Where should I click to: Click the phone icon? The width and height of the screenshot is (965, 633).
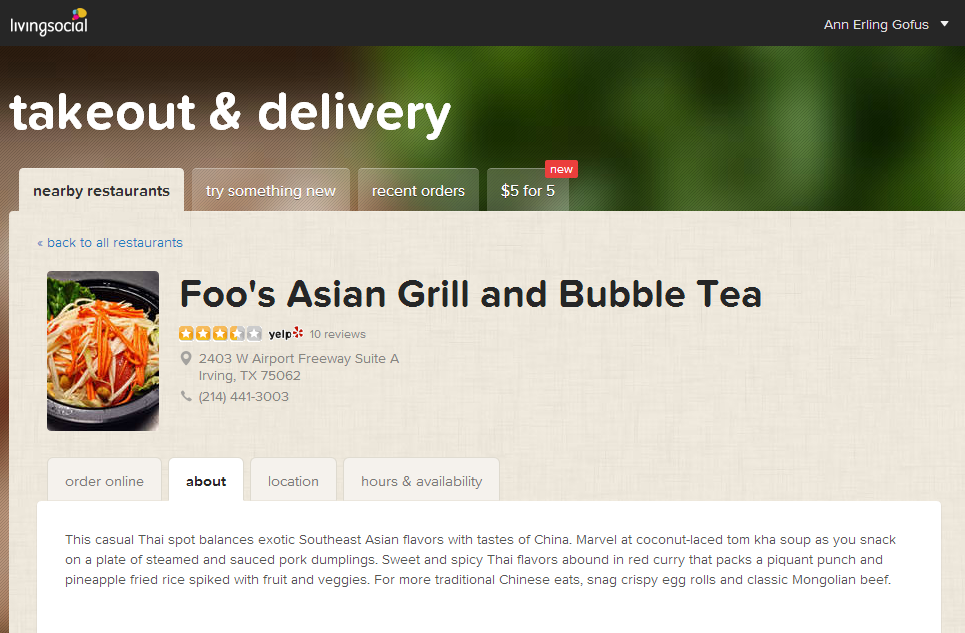[x=186, y=396]
